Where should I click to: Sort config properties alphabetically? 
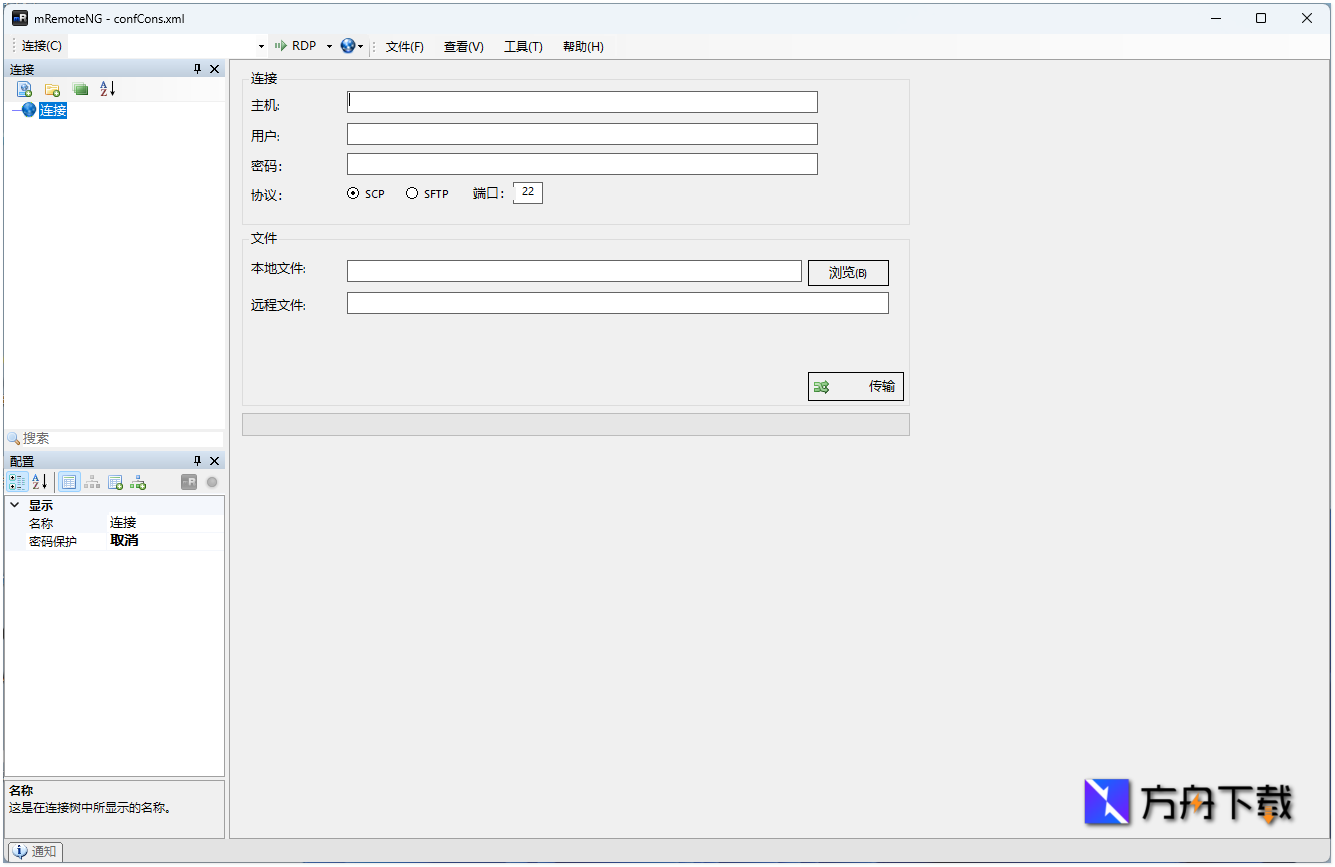[40, 482]
